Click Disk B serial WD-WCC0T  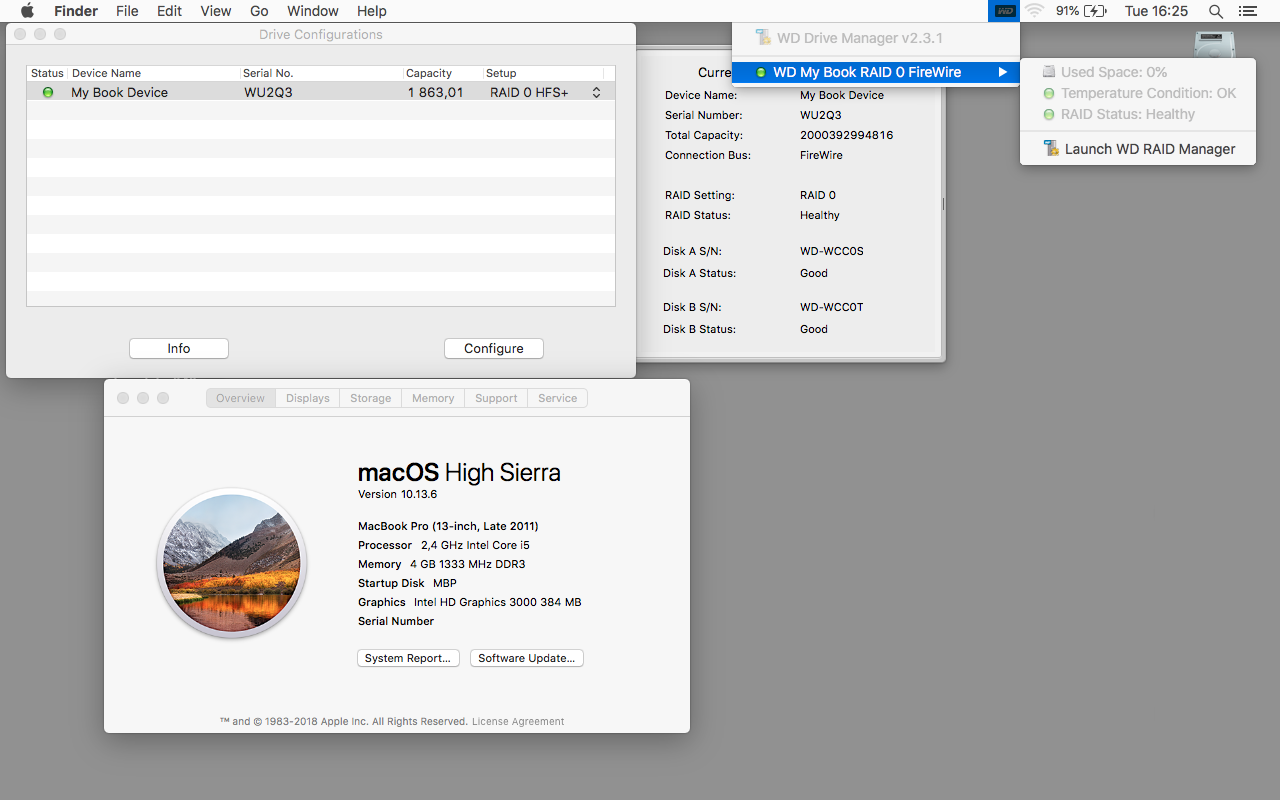(832, 307)
